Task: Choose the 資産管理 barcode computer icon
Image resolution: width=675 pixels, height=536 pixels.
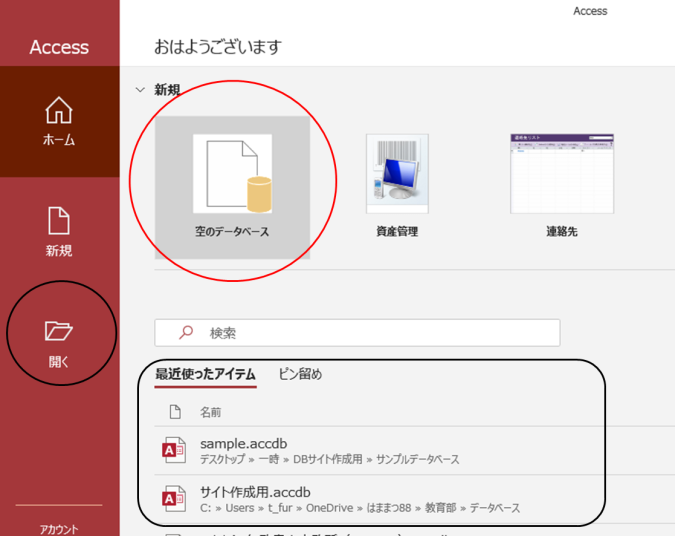Action: coord(397,173)
